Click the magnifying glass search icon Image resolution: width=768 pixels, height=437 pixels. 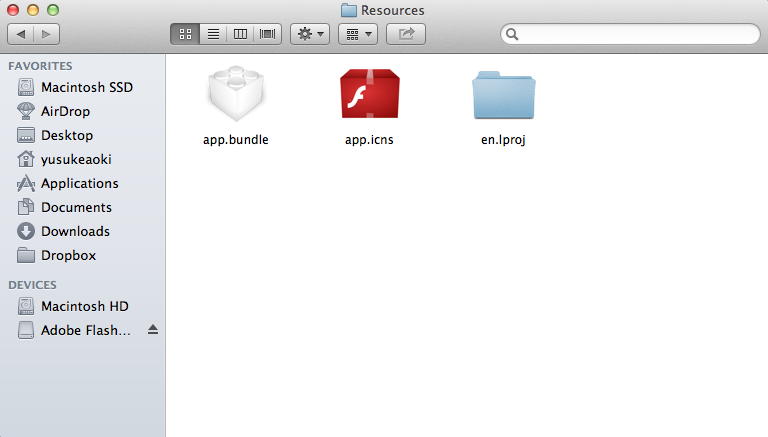[x=512, y=34]
